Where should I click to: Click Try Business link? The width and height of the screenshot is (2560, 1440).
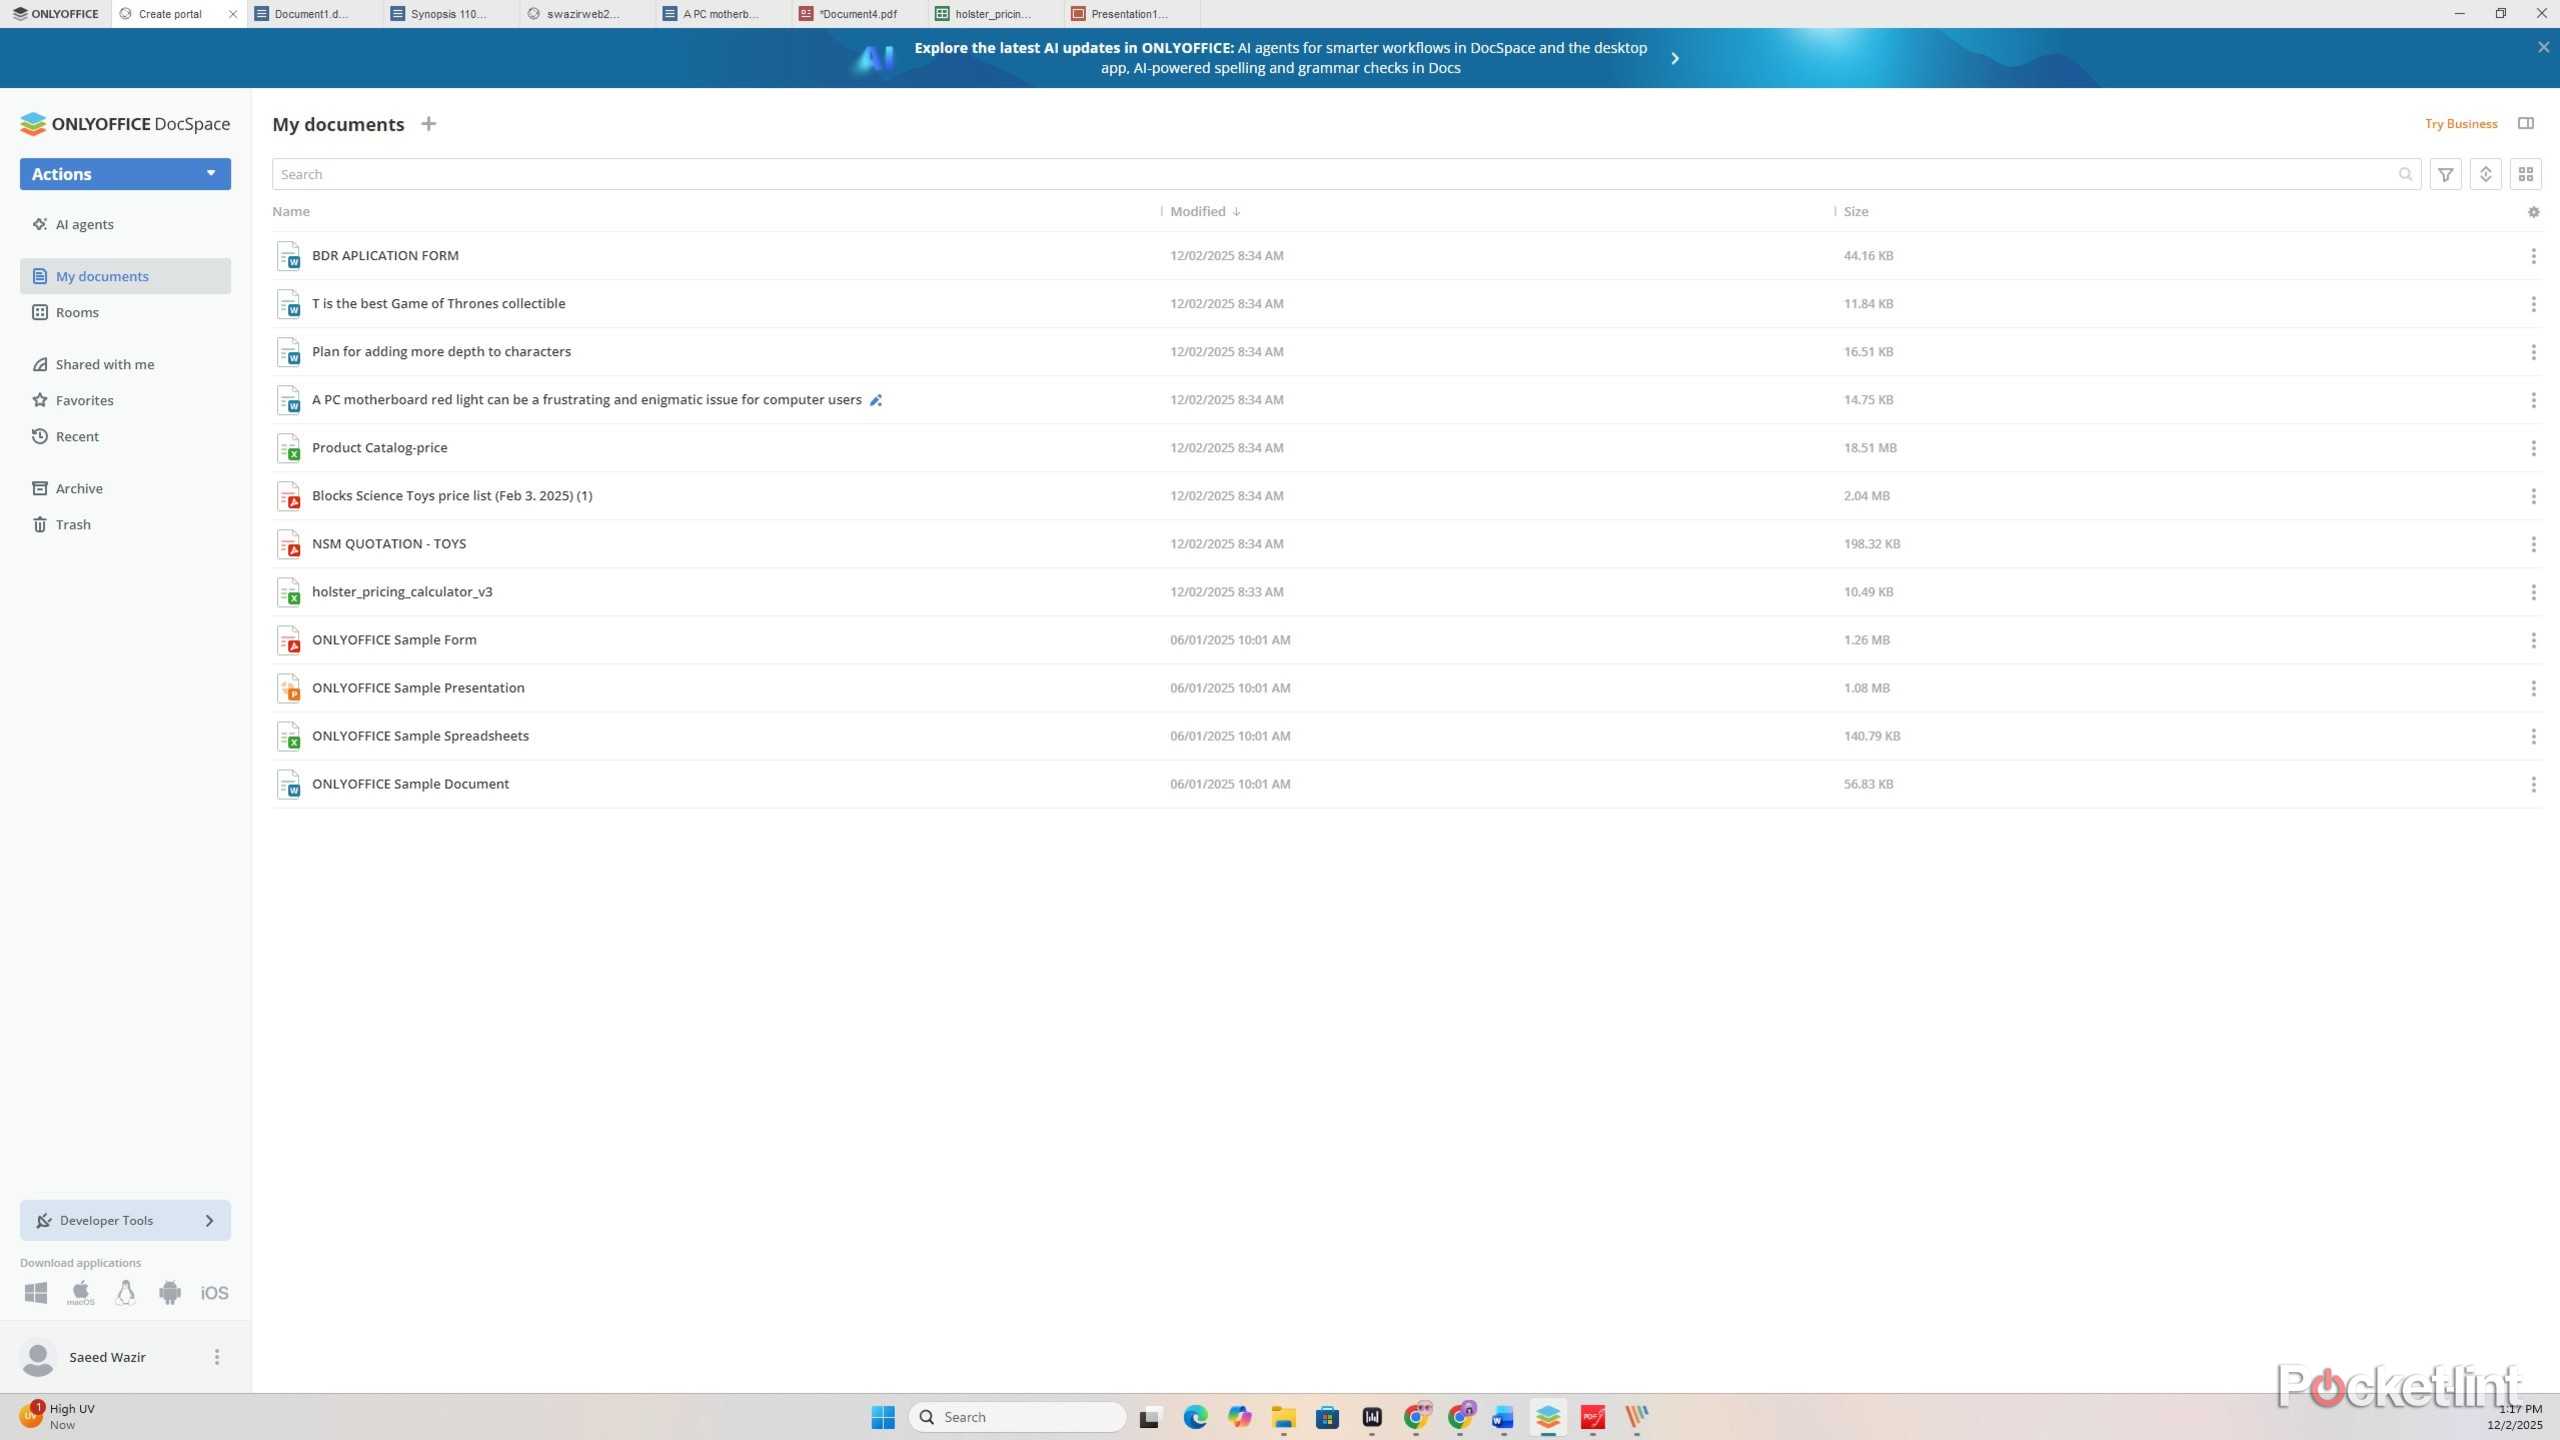pos(2461,124)
